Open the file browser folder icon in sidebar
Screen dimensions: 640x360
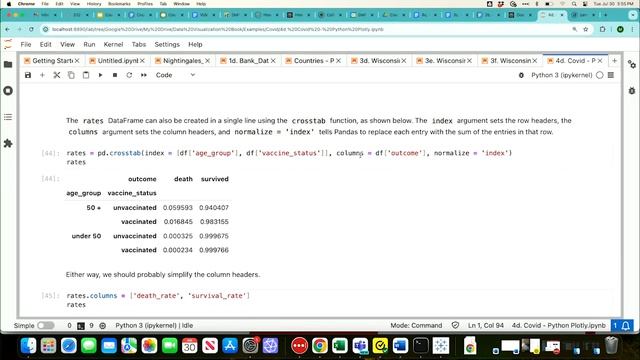(x=8, y=64)
